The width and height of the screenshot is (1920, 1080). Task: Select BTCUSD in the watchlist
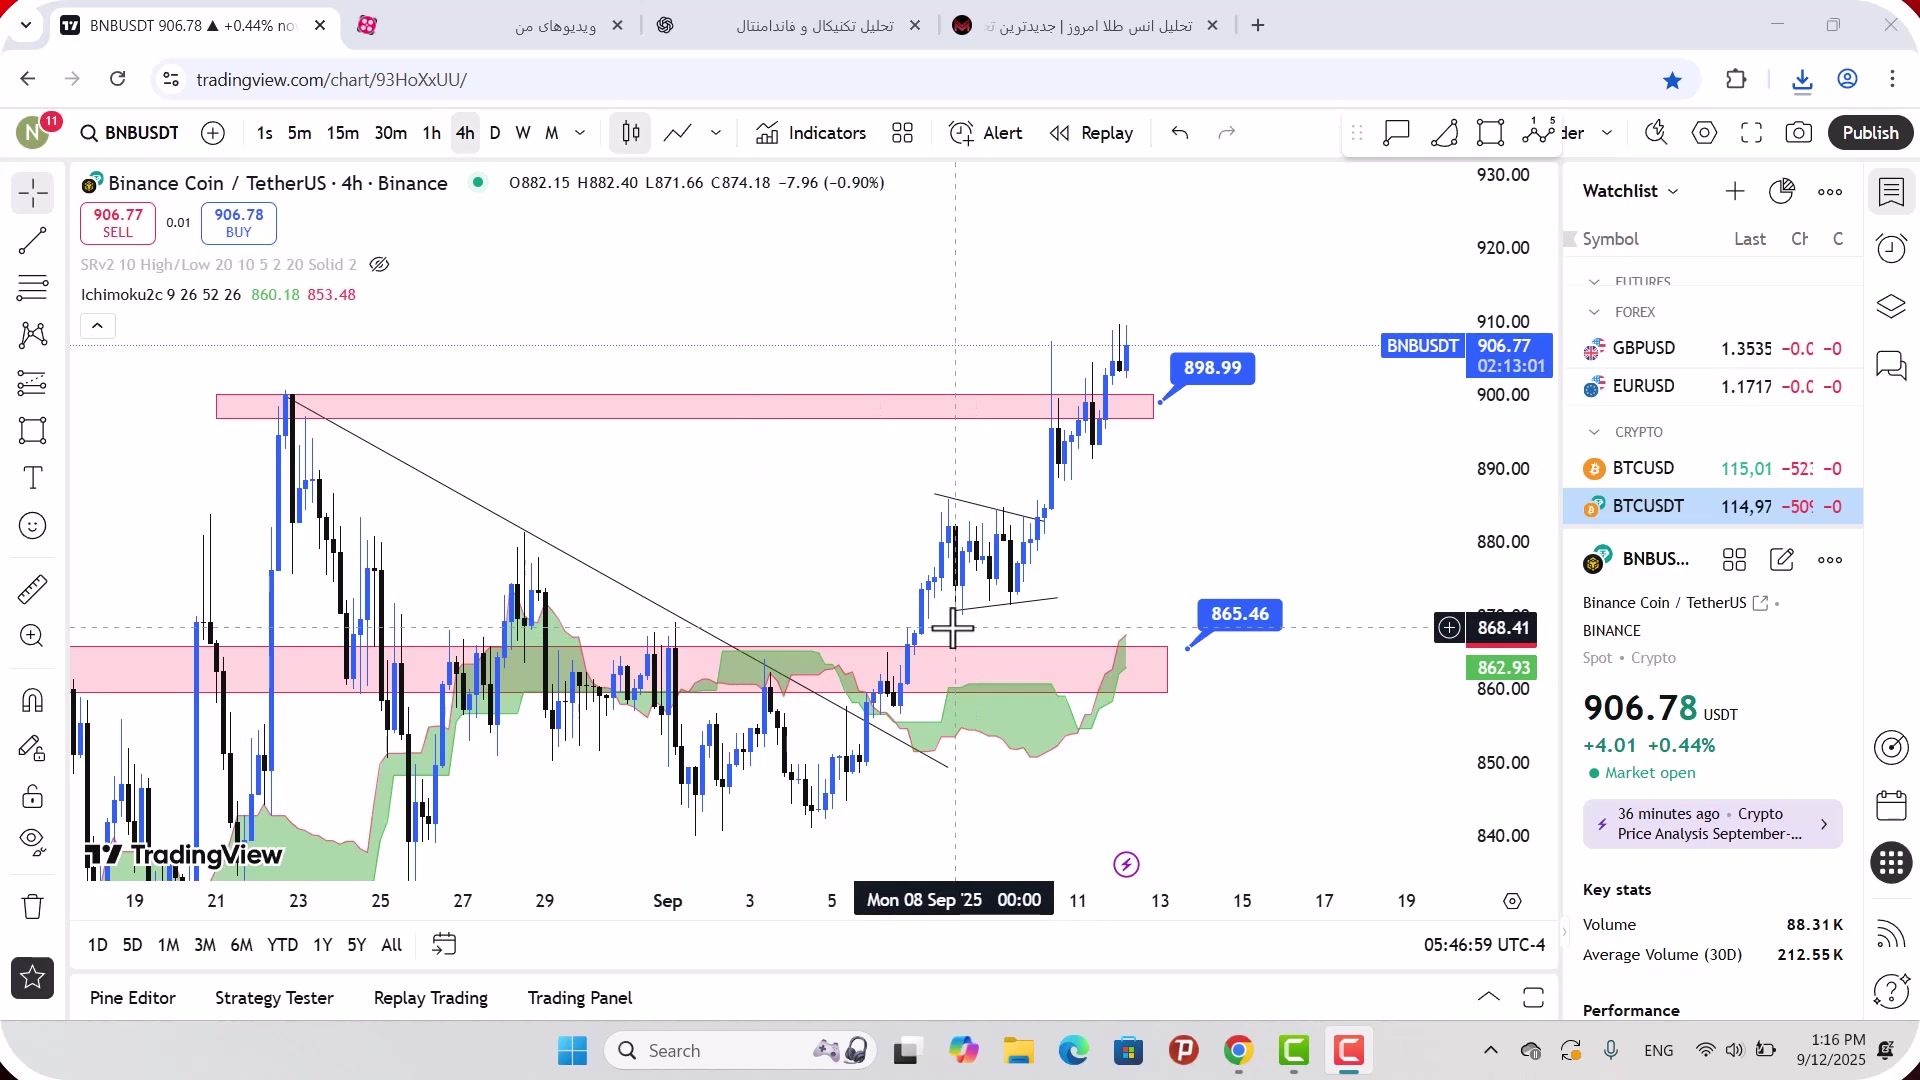(x=1712, y=468)
